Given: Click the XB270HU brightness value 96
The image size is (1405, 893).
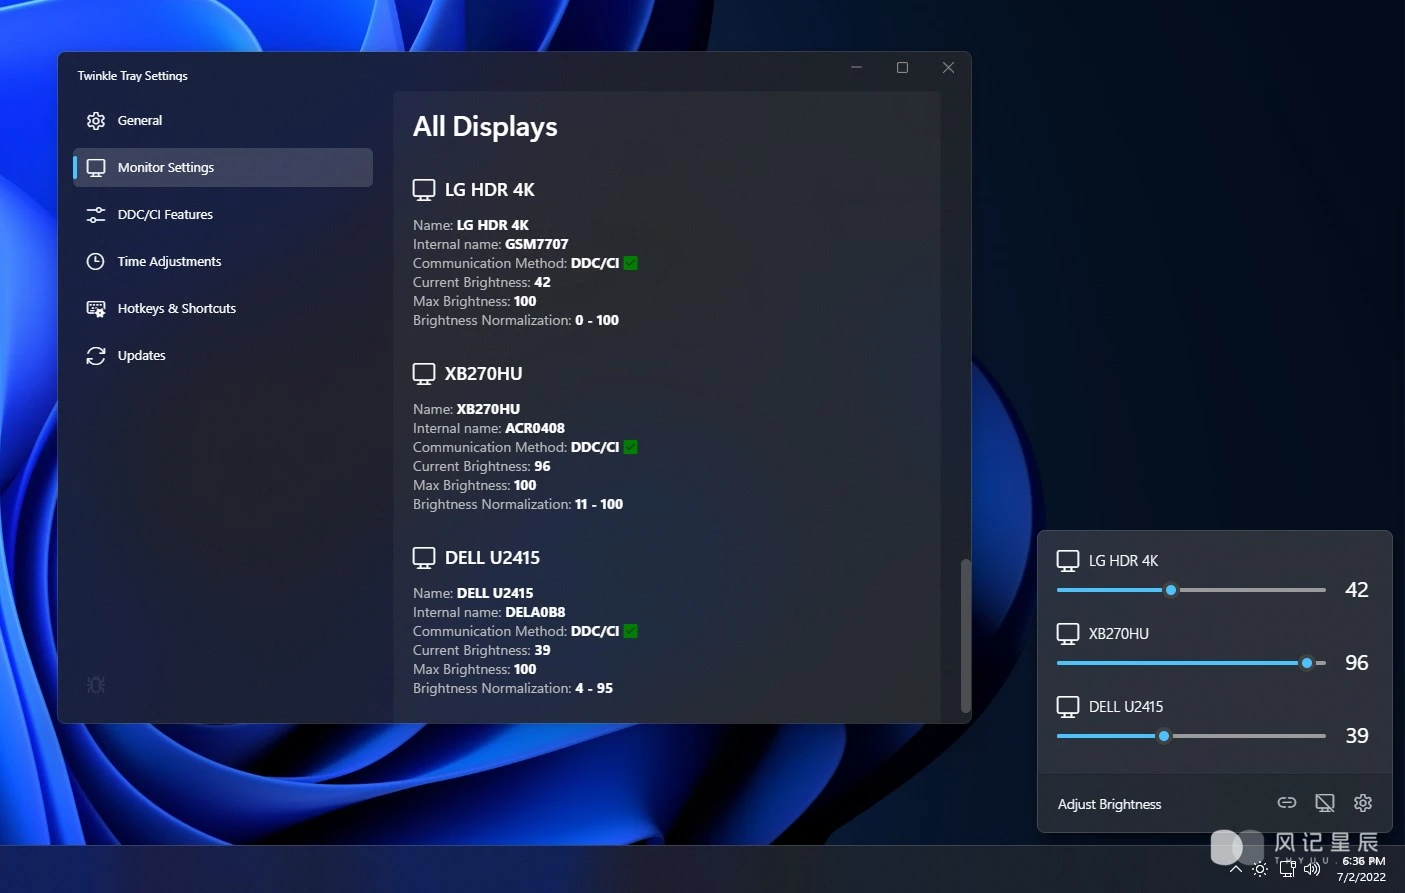Looking at the screenshot, I should coord(1357,663).
